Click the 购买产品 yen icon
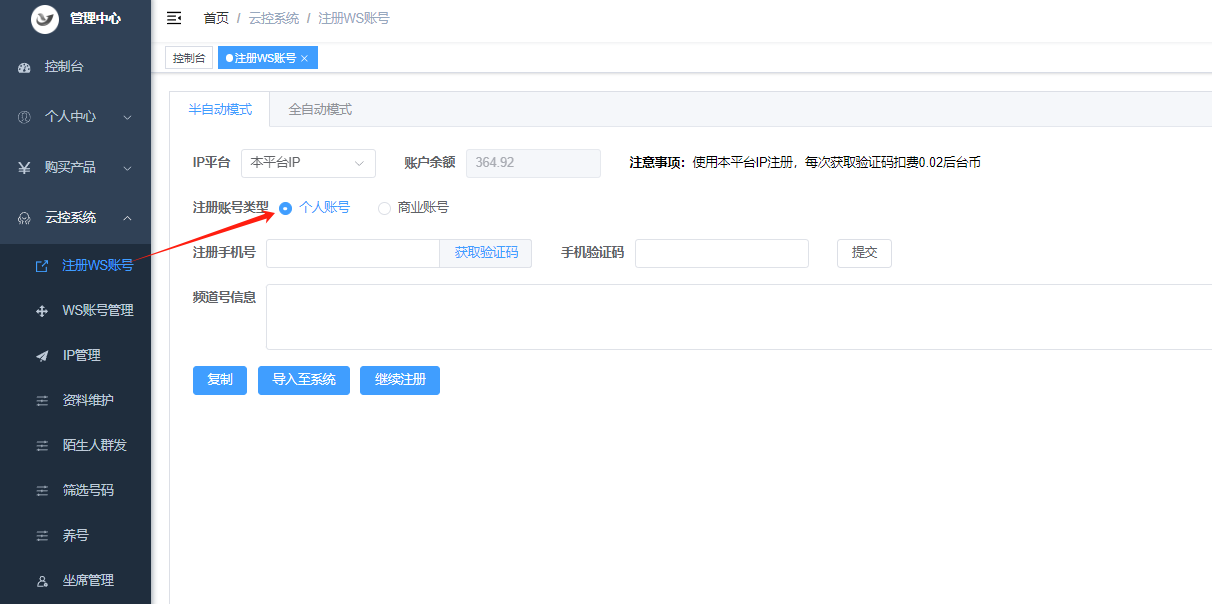The height and width of the screenshot is (604, 1212). click(25, 167)
